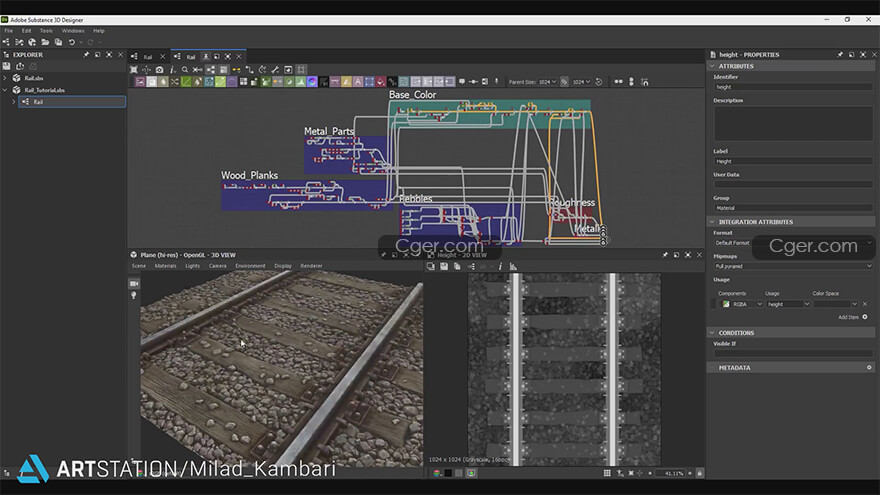
Task: Click the info icon in 2D view toolbar
Action: click(501, 266)
